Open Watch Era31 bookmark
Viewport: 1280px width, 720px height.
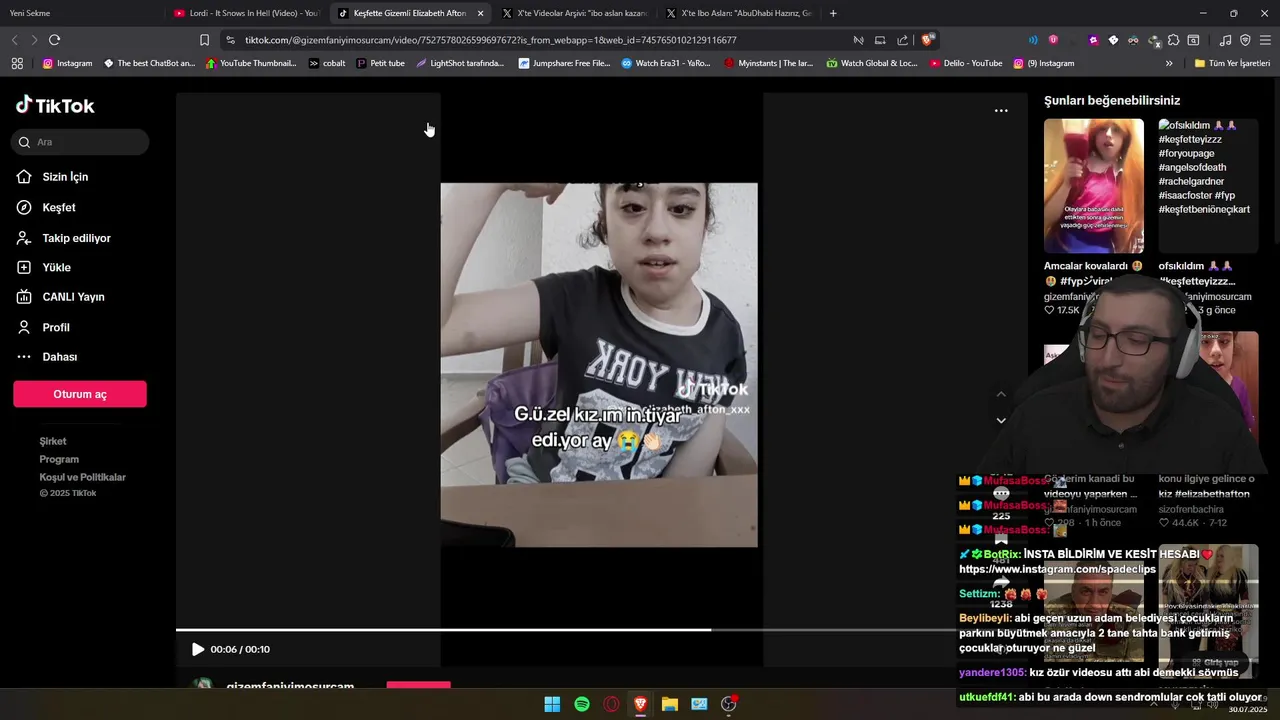click(x=666, y=63)
